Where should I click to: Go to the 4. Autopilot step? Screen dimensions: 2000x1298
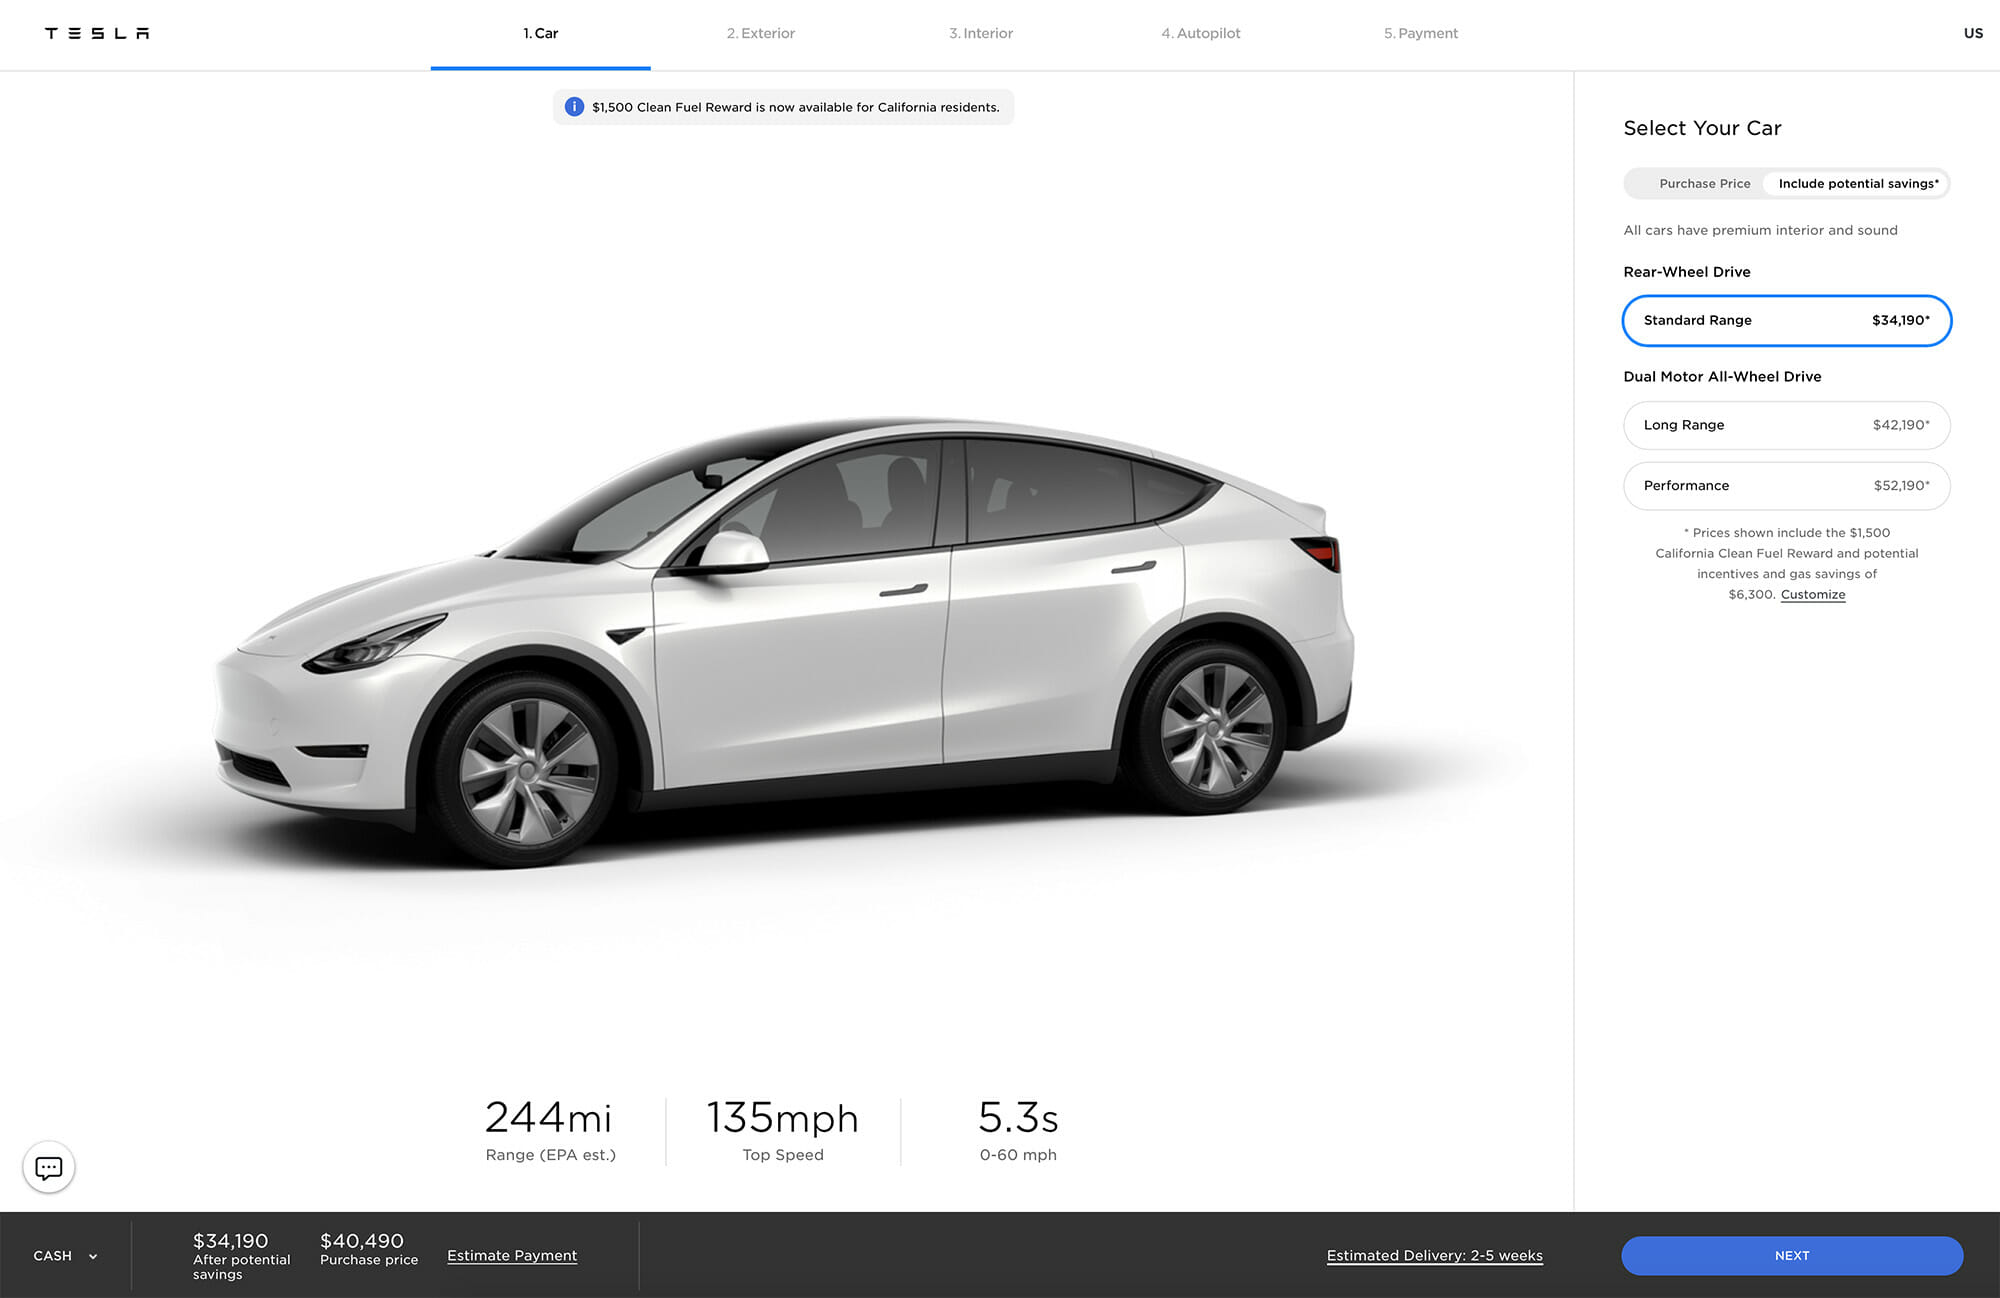[1200, 33]
